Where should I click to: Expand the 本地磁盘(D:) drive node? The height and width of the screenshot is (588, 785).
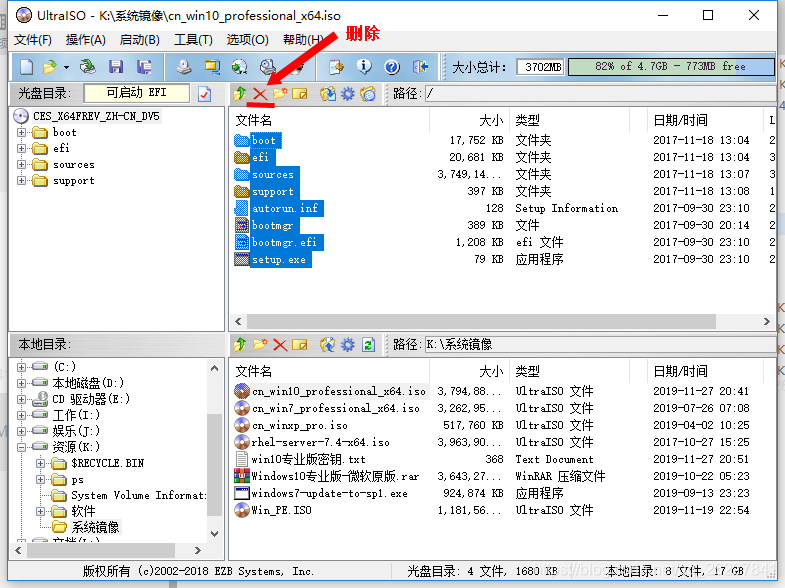[x=22, y=383]
